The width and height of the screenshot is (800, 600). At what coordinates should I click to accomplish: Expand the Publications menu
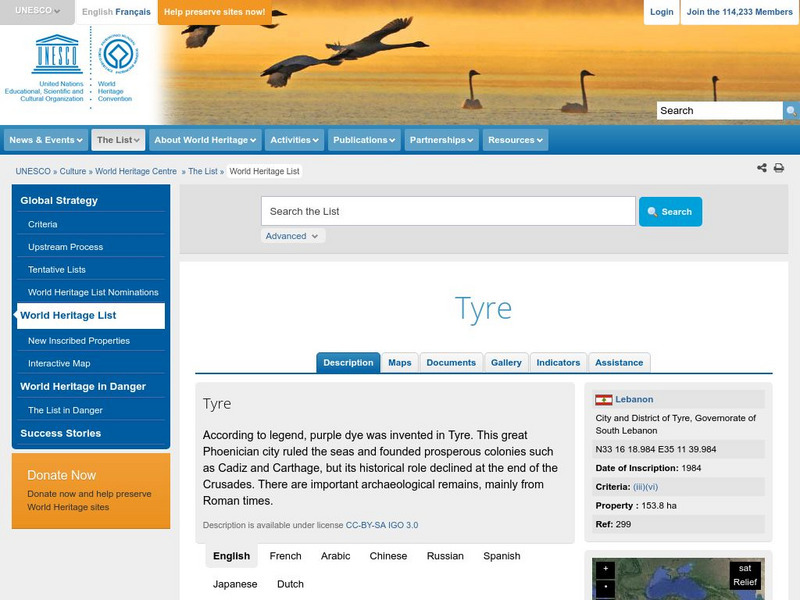(x=364, y=140)
